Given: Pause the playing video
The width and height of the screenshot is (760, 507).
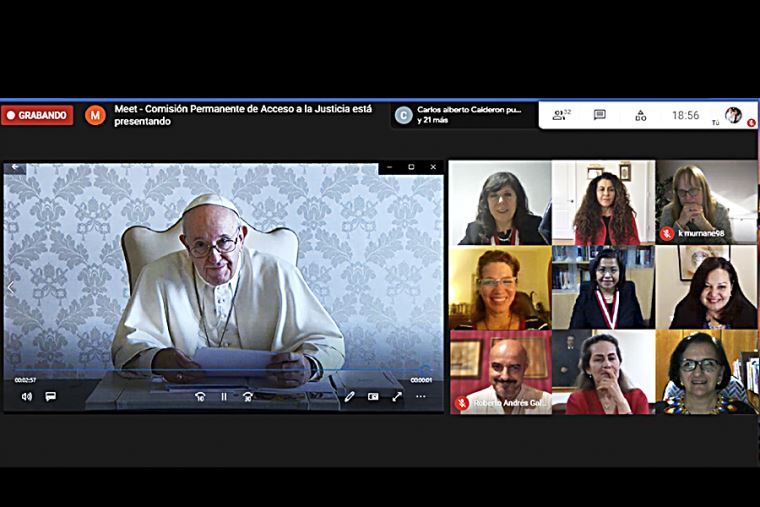Looking at the screenshot, I should coord(224,397).
